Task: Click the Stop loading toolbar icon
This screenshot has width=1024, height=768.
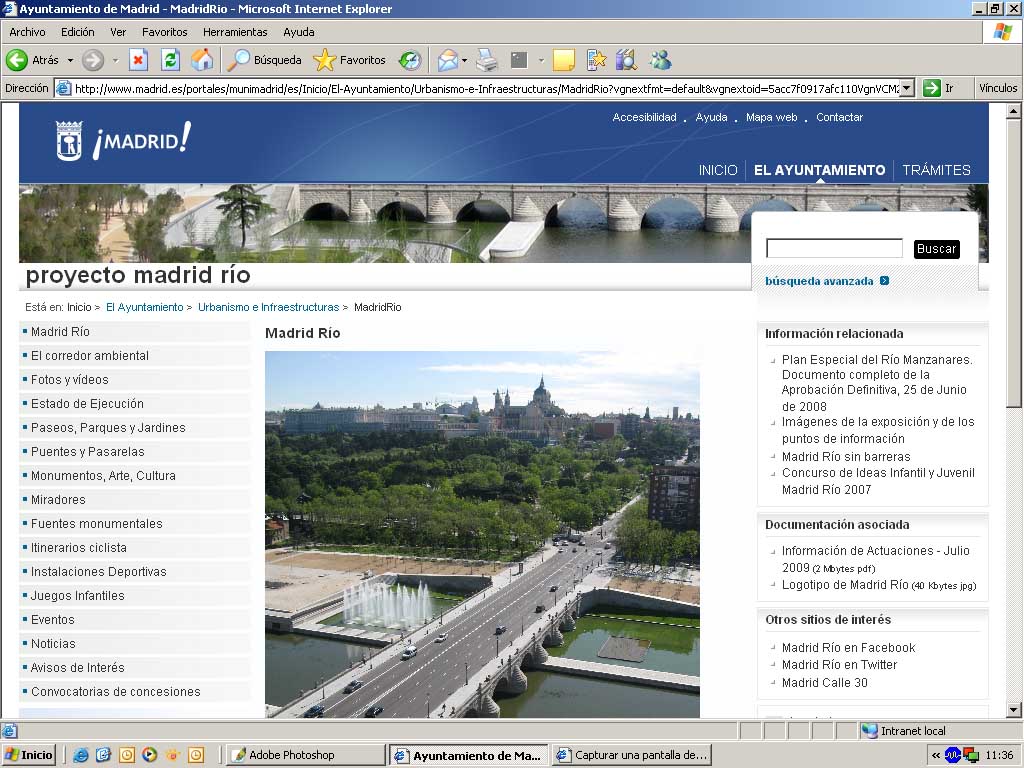Action: click(x=138, y=60)
